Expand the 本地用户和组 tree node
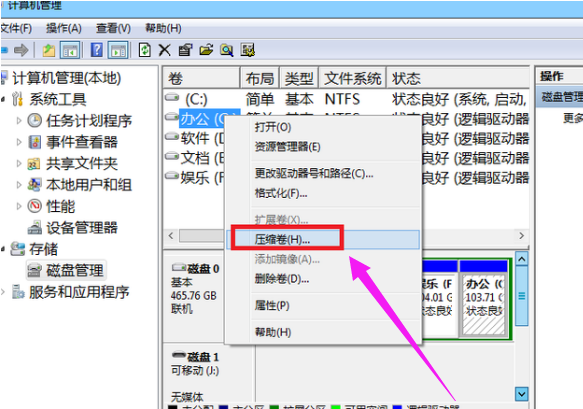 click(x=19, y=185)
